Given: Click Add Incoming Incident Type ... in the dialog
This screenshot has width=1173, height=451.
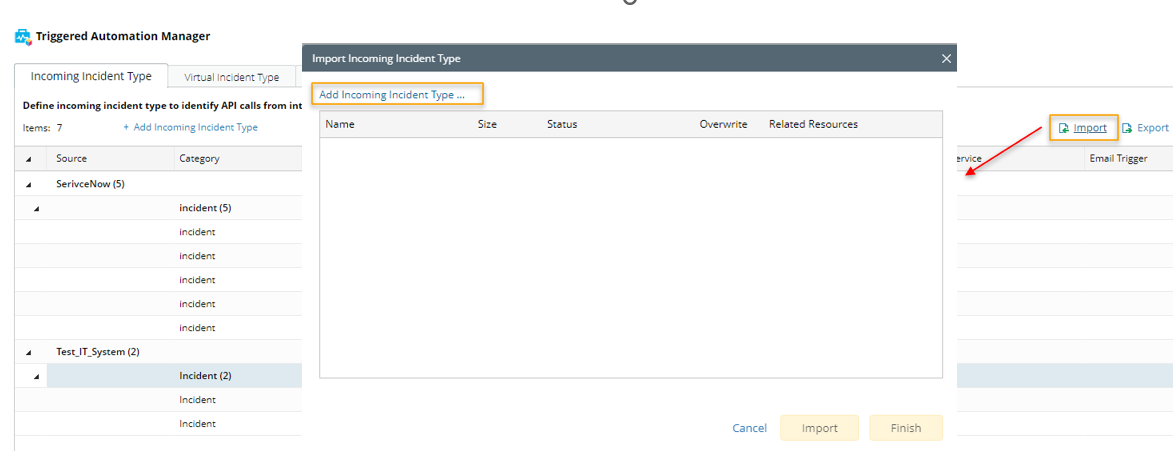Looking at the screenshot, I should (392, 95).
